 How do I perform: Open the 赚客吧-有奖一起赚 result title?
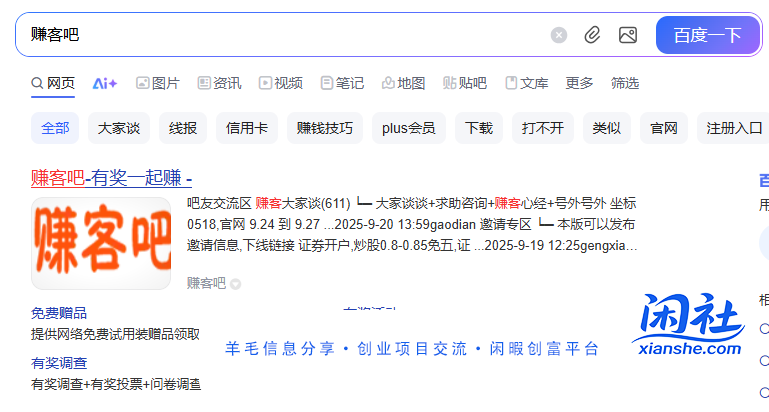coord(111,179)
